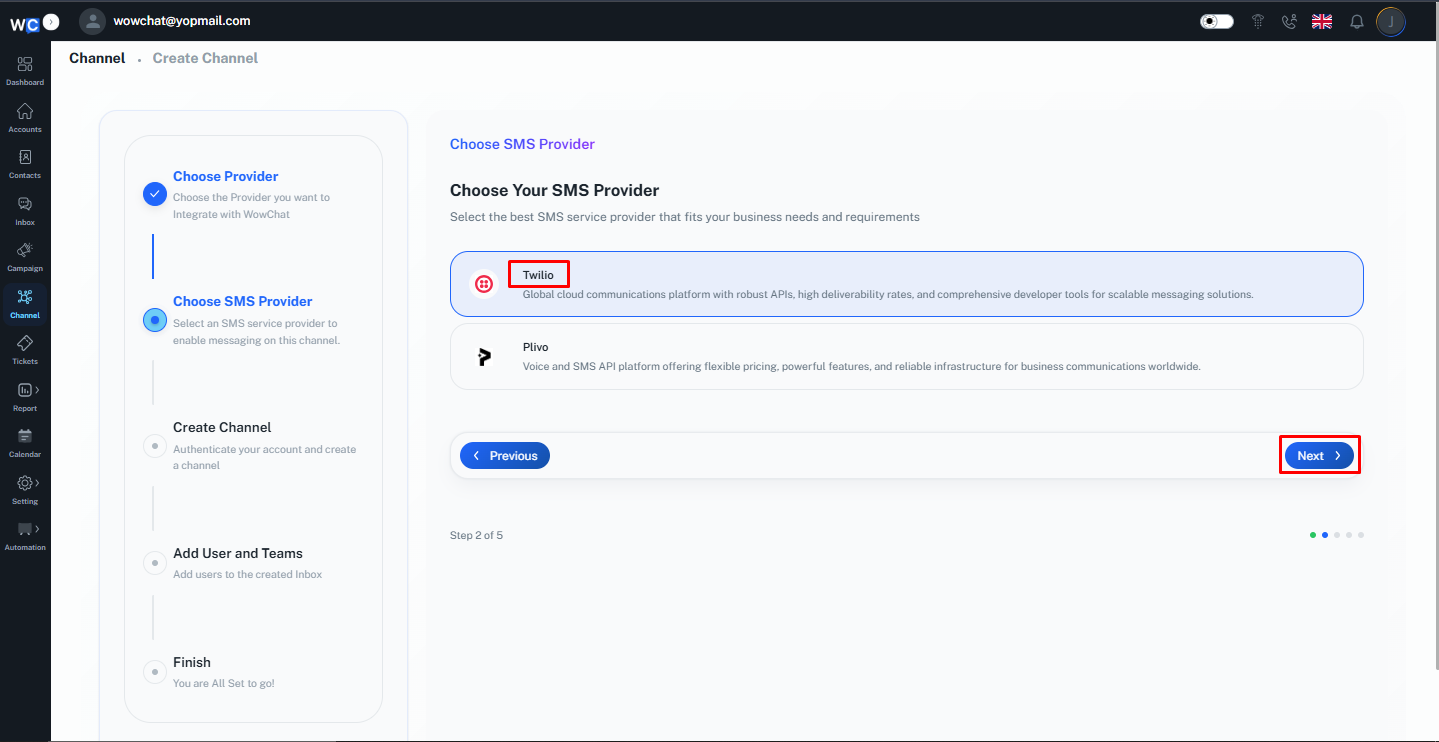1439x742 pixels.
Task: Toggle the dark mode switch in header
Action: pyautogui.click(x=1216, y=21)
